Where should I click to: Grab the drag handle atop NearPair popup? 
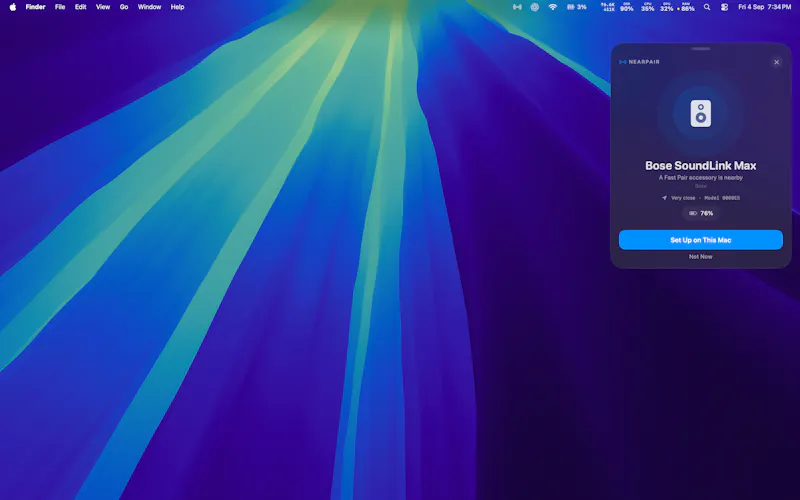[701, 49]
